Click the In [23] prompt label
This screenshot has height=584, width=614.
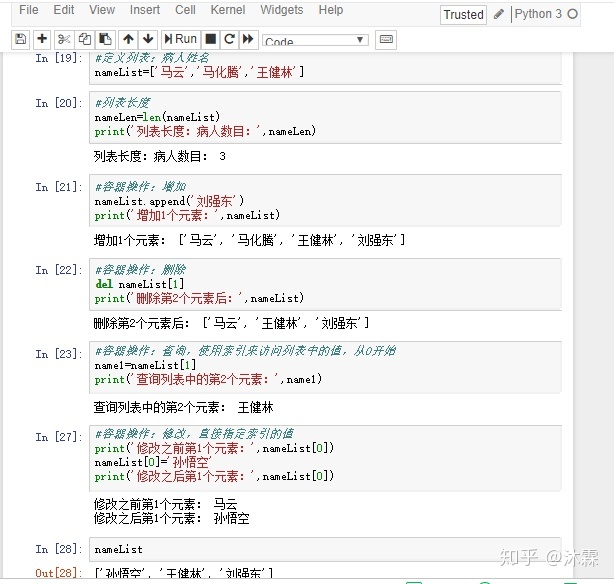click(x=59, y=354)
